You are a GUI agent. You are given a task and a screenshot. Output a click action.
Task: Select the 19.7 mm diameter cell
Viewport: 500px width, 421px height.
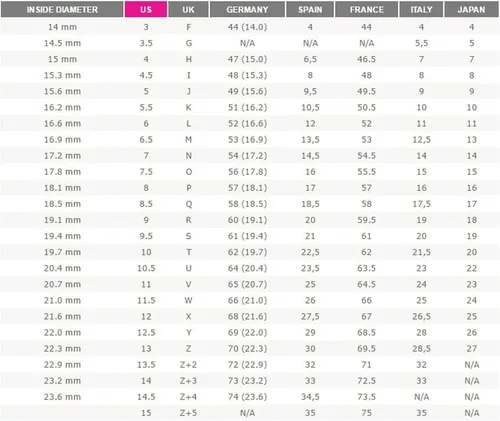click(x=62, y=252)
